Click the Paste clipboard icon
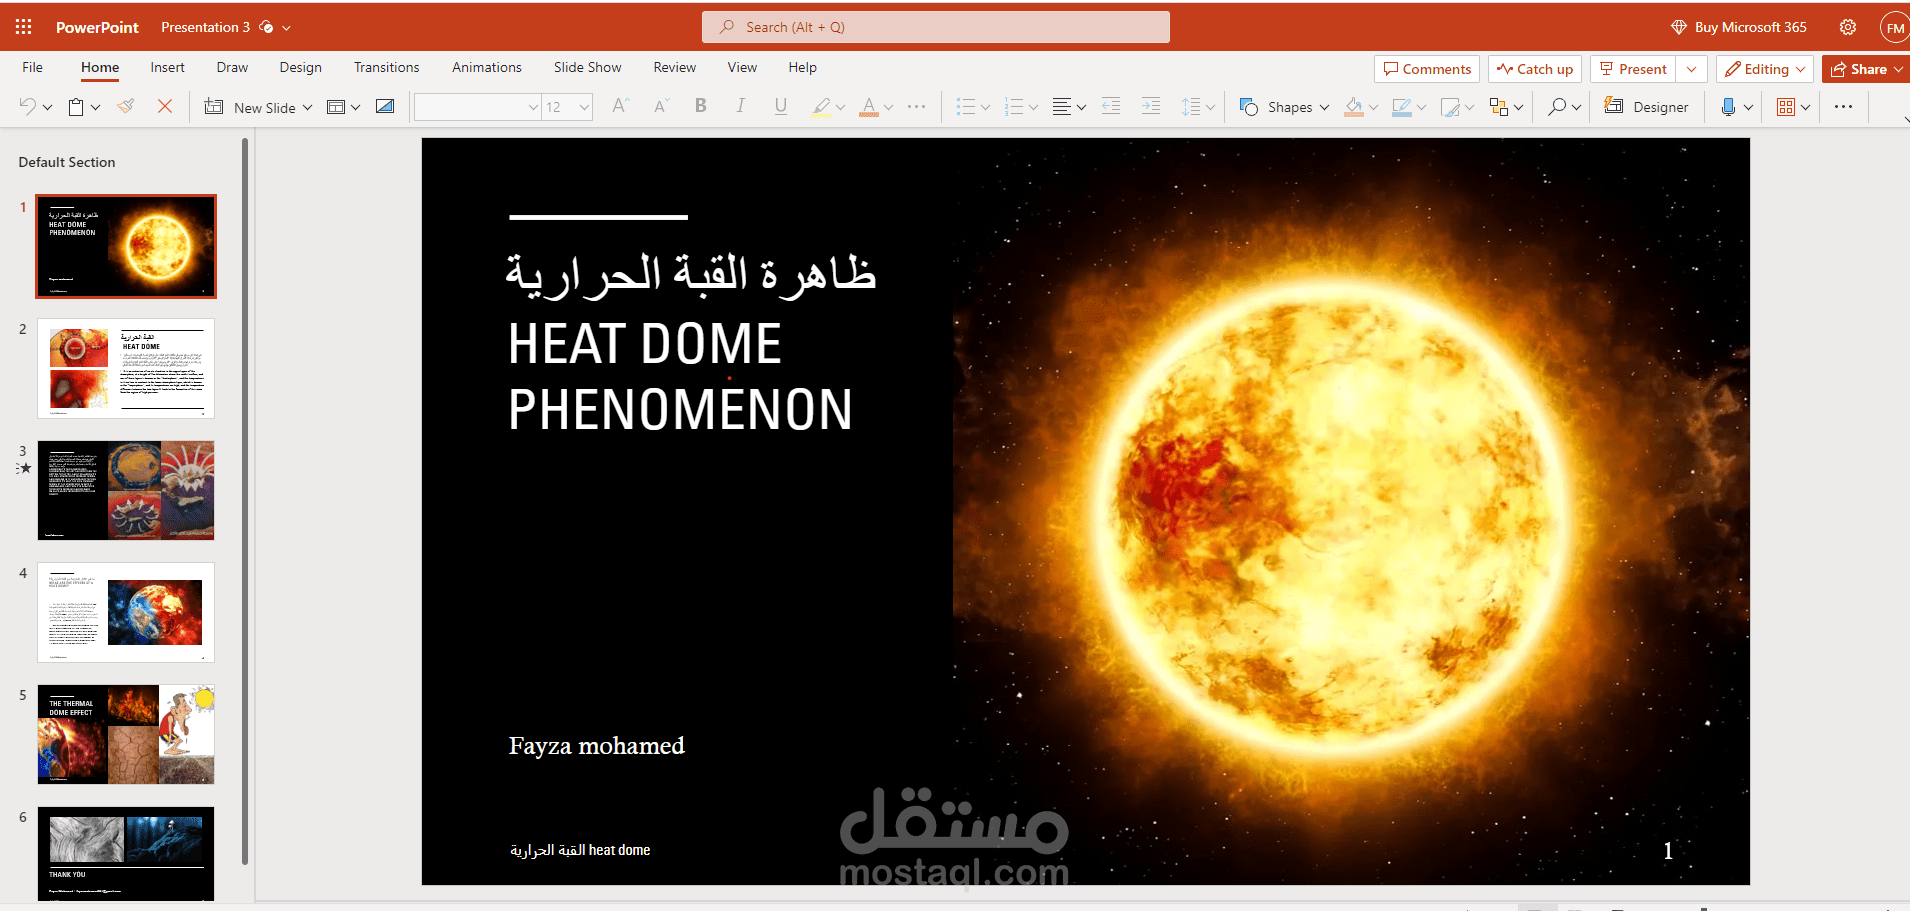The width and height of the screenshot is (1910, 911). (x=76, y=106)
